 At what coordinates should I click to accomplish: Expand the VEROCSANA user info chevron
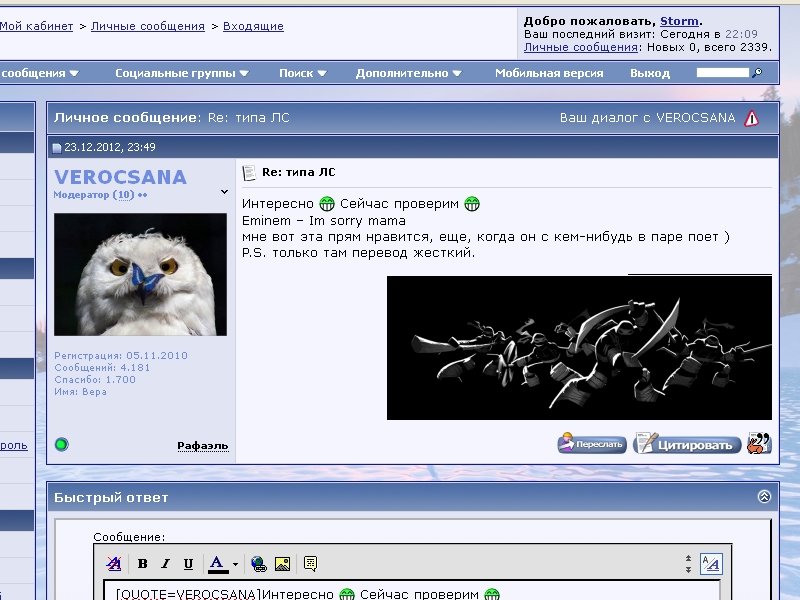[224, 192]
